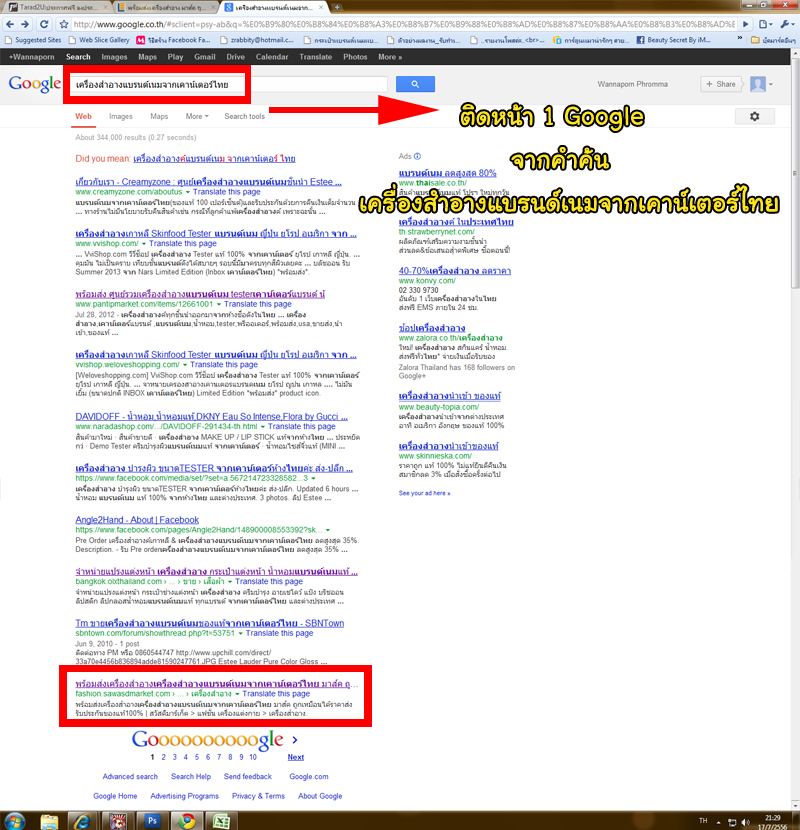Open Privacy & Terms footer link

[258, 796]
